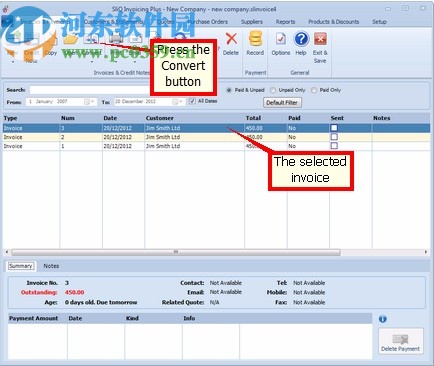
Task: Click the From date field
Action: [x=61, y=102]
